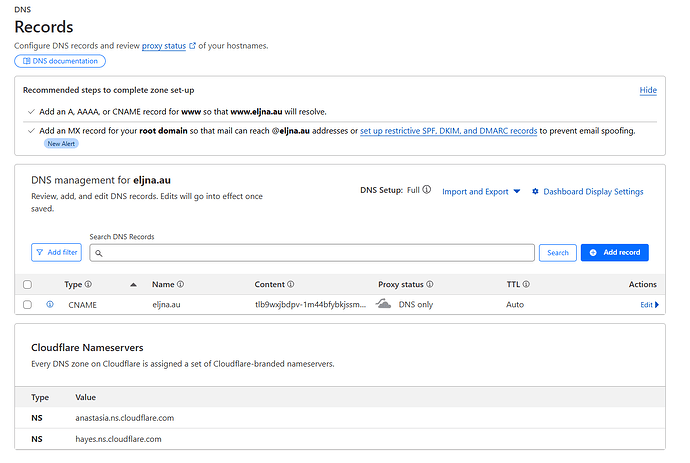Screen dimensions: 690x463
Task: Click the Auto TTL value
Action: [515, 305]
